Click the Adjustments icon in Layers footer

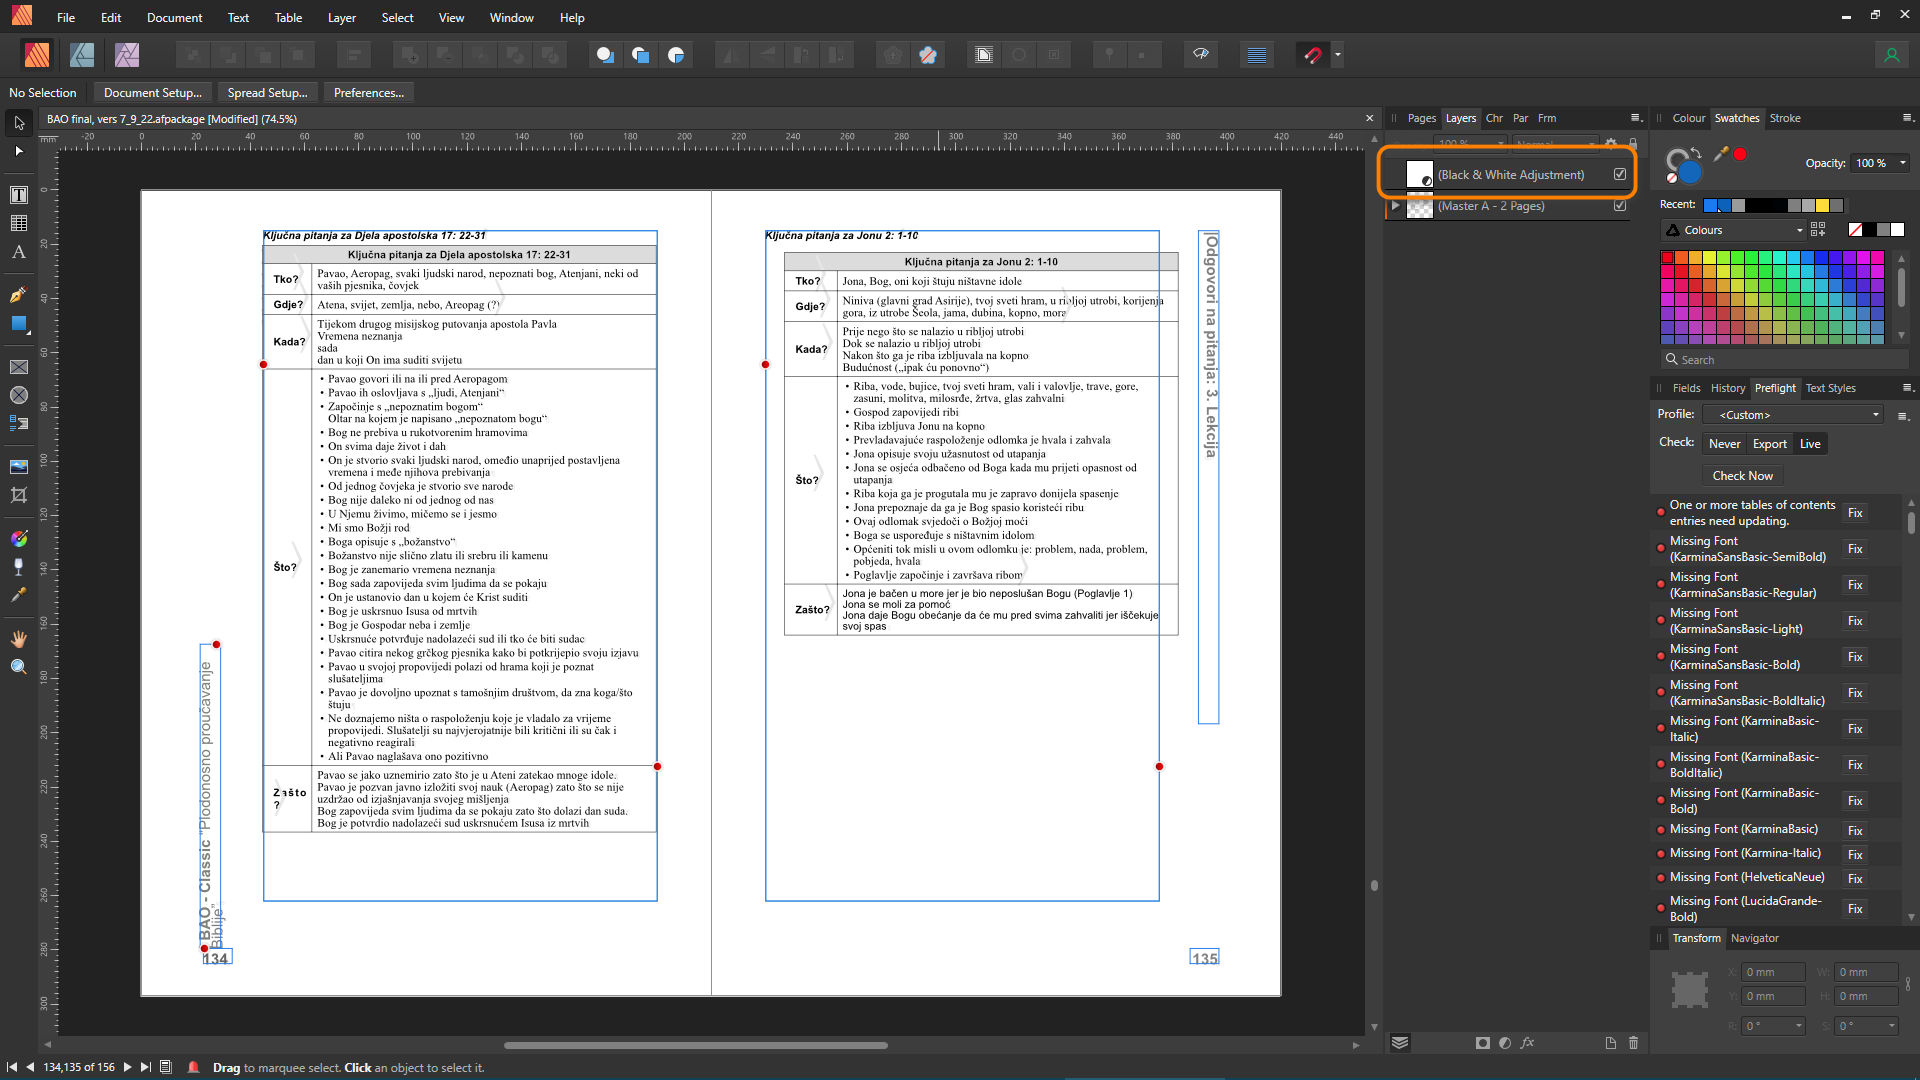(x=1505, y=1043)
